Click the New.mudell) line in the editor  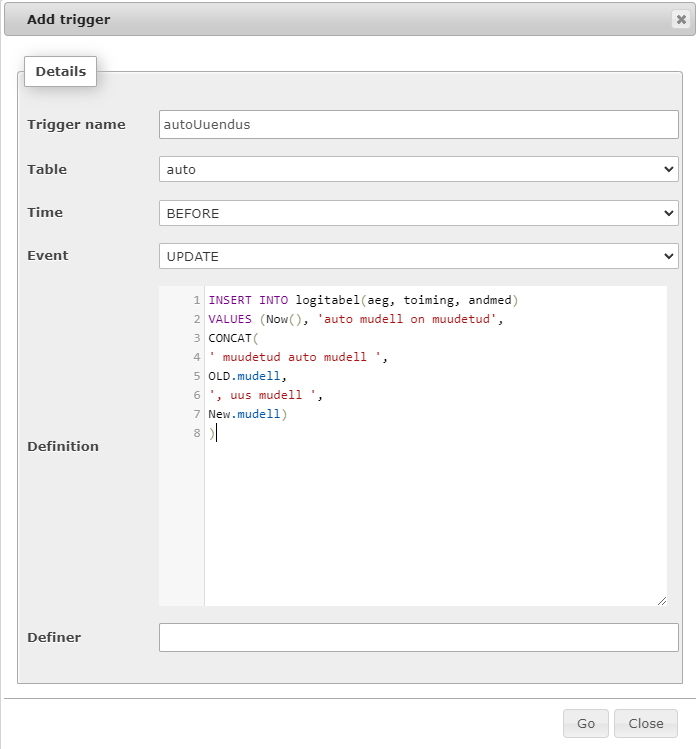click(248, 414)
